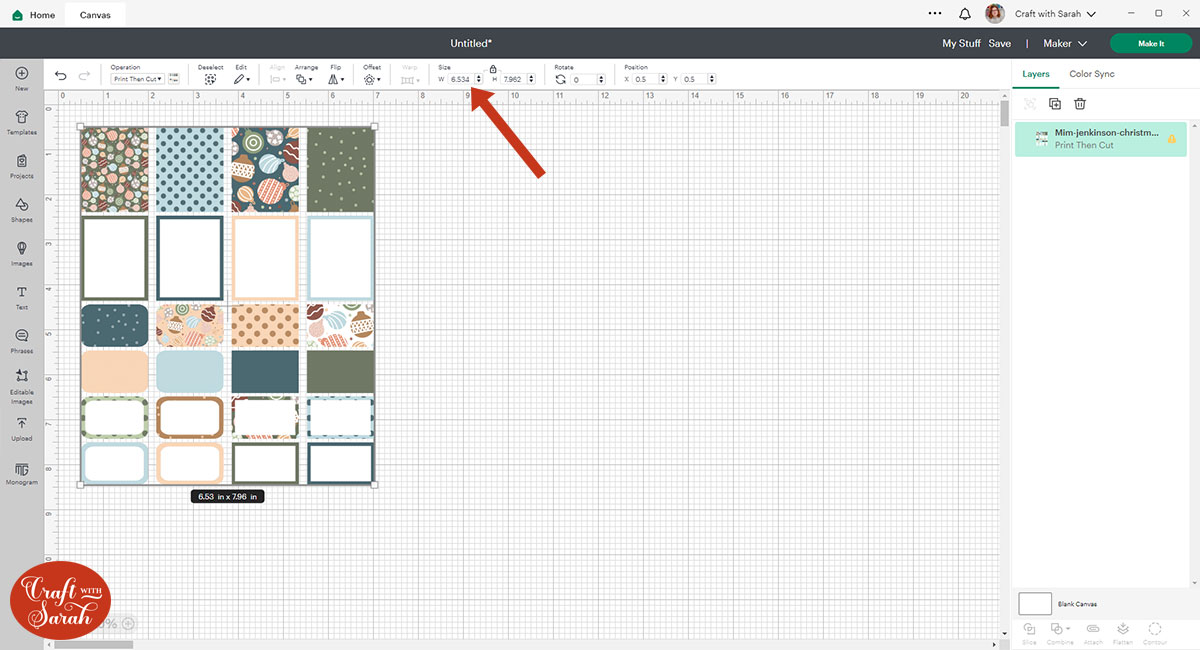
Task: Click the greyed-out group icon in Layers
Action: 1030,103
